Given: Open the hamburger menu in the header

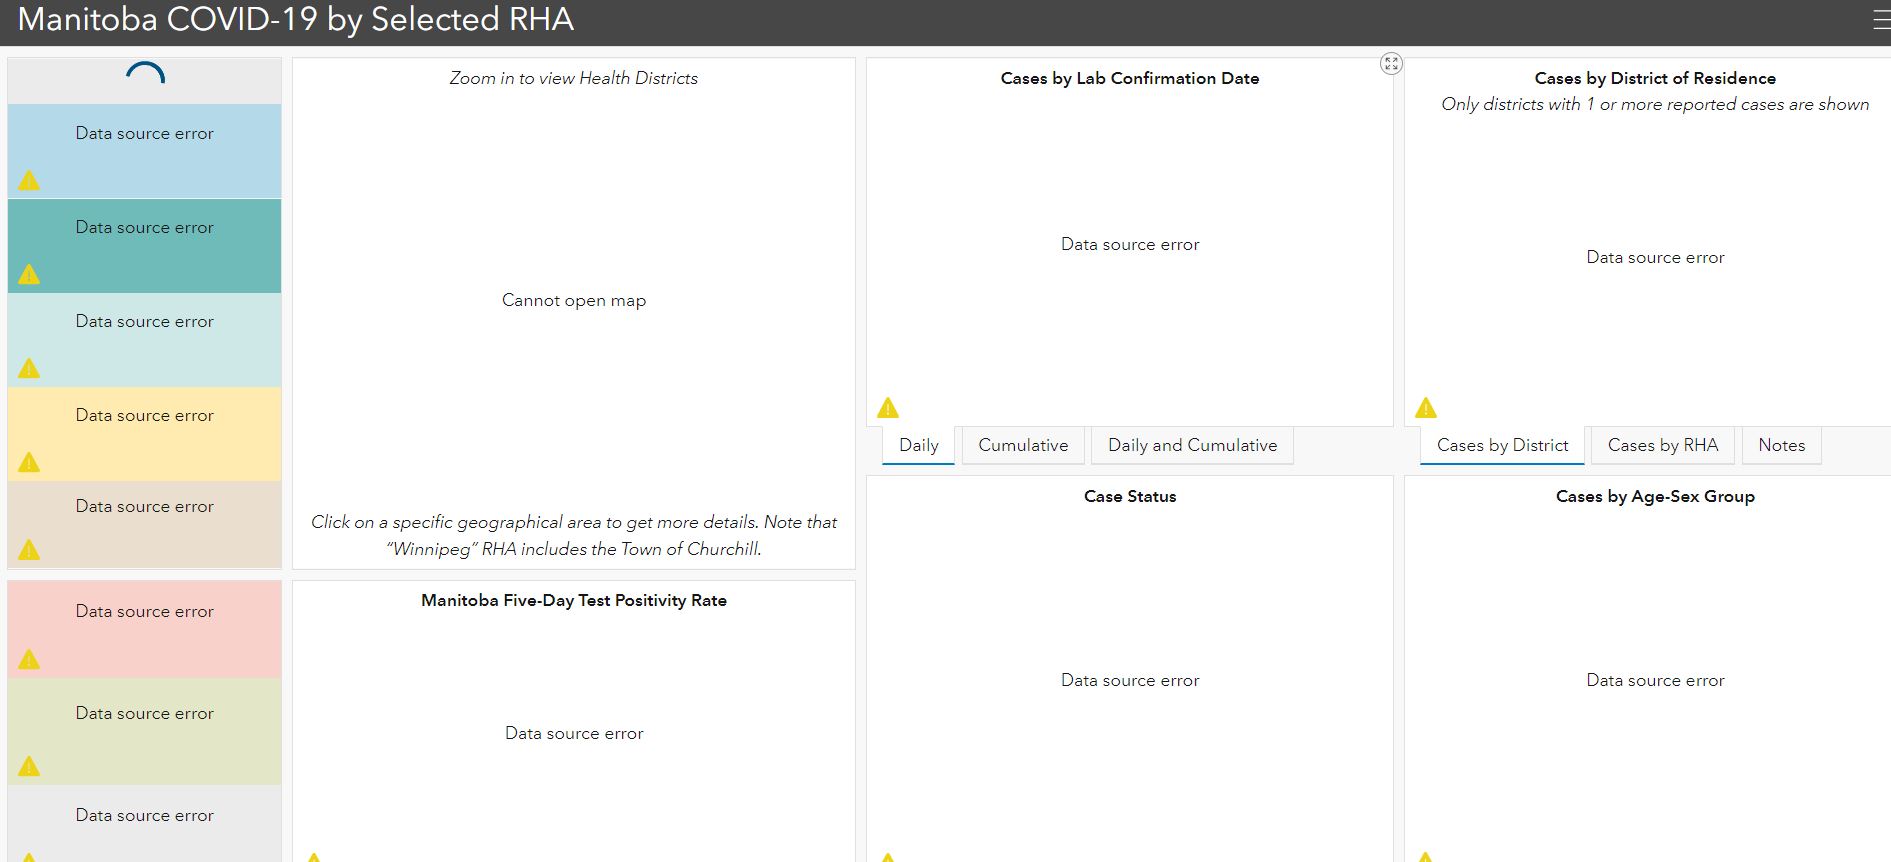Looking at the screenshot, I should coord(1880,21).
